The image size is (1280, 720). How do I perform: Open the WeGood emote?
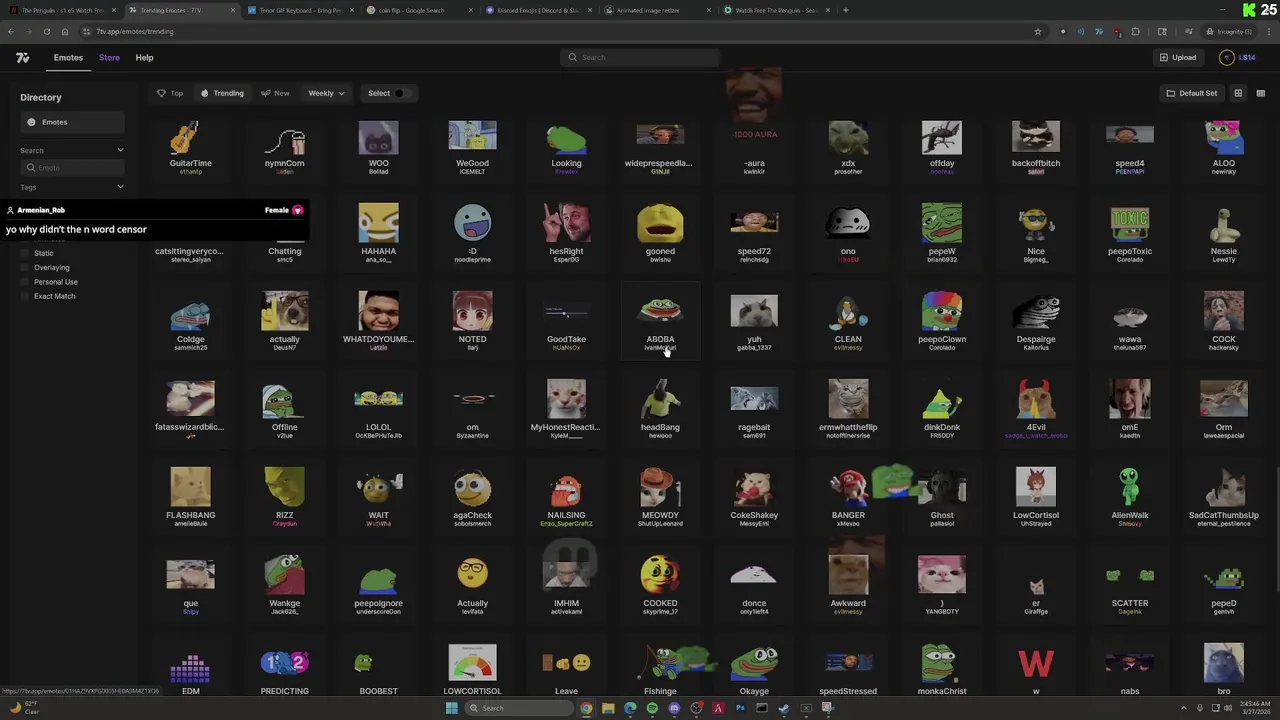point(472,145)
